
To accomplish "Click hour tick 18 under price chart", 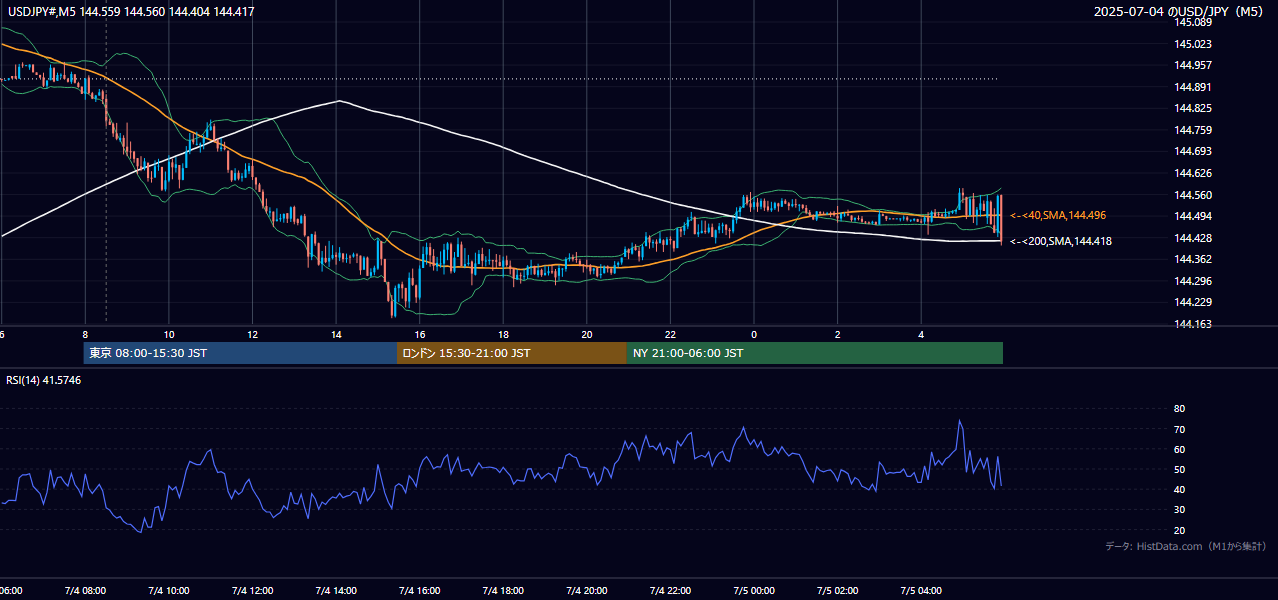I will (504, 334).
